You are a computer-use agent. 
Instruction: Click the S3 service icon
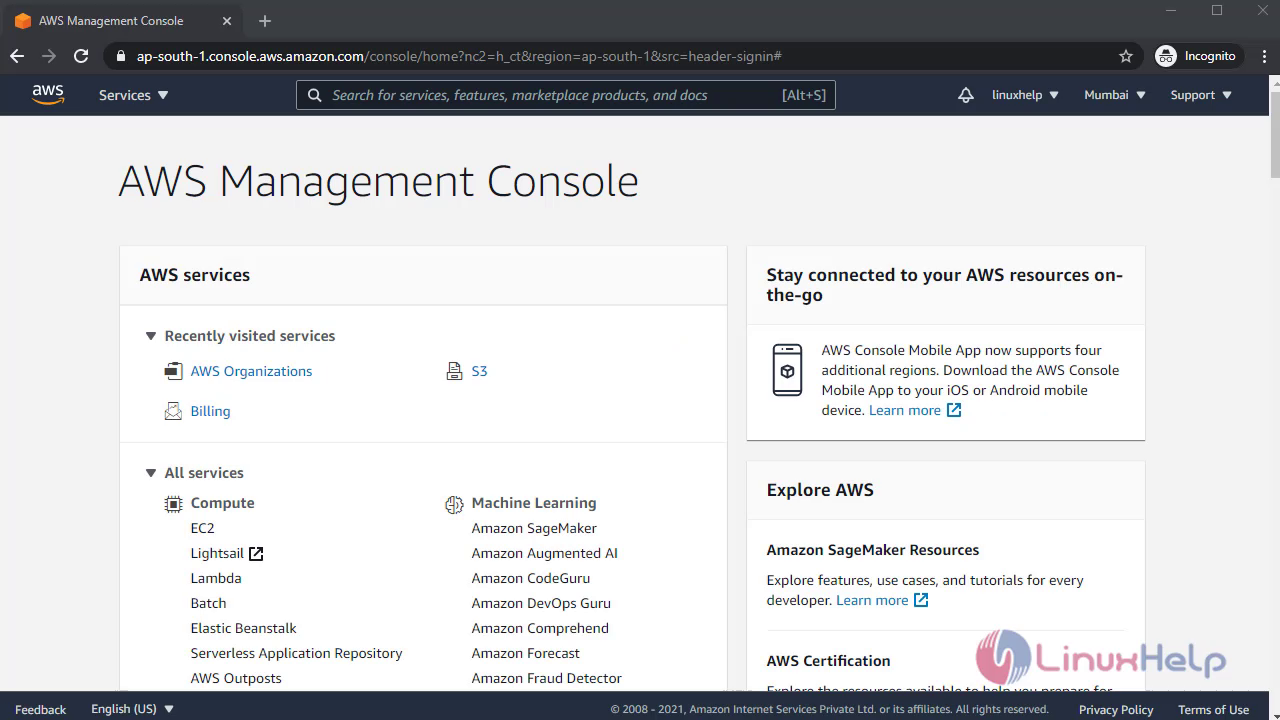click(454, 371)
